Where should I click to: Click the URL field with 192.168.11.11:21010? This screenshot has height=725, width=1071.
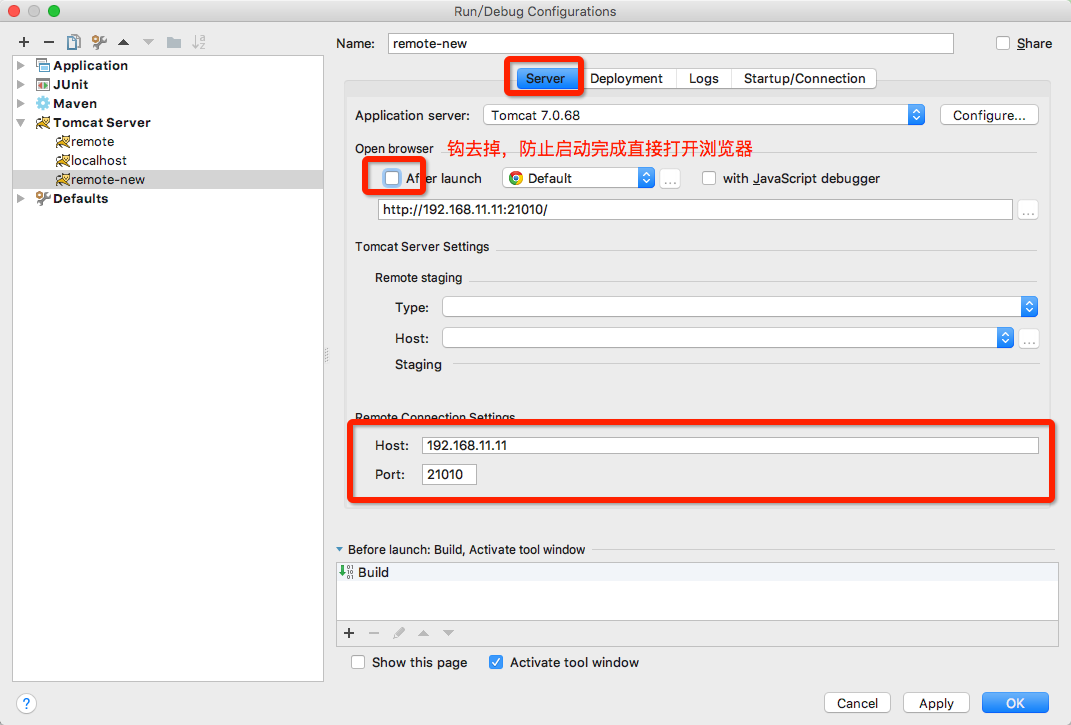695,210
